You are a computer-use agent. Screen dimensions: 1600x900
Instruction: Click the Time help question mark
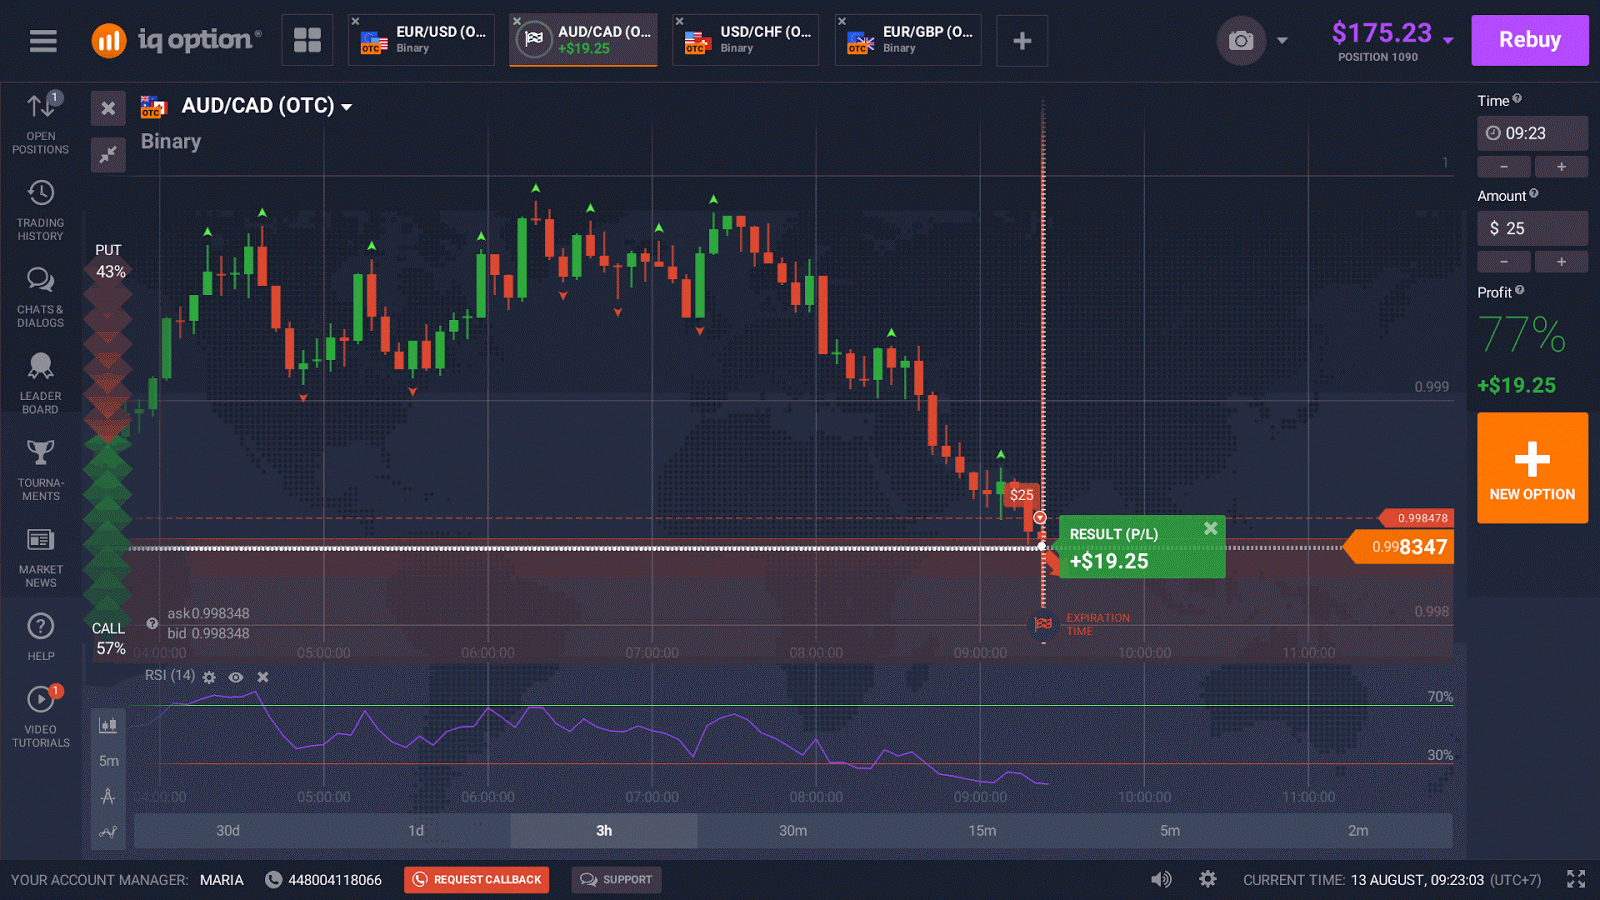pos(1517,98)
